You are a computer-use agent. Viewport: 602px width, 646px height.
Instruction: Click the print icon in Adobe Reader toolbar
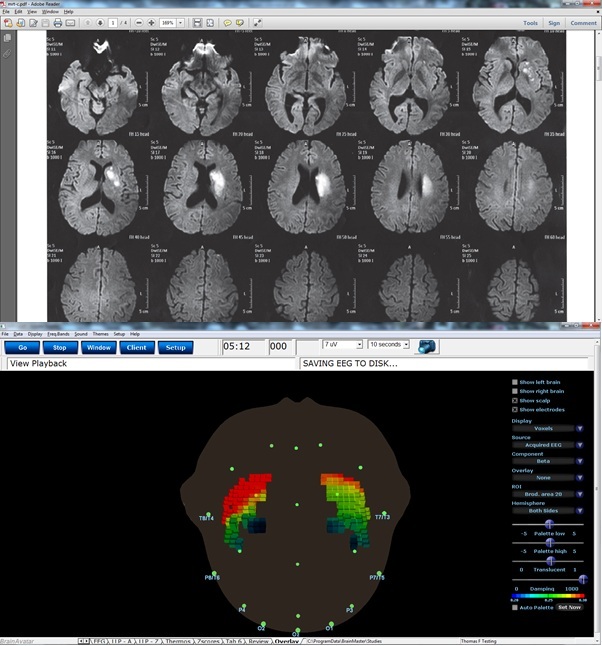(x=57, y=22)
